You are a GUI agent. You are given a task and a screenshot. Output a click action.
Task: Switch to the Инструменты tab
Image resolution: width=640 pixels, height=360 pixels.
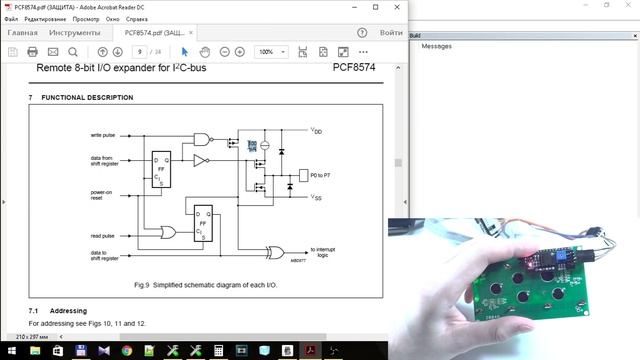click(x=74, y=33)
